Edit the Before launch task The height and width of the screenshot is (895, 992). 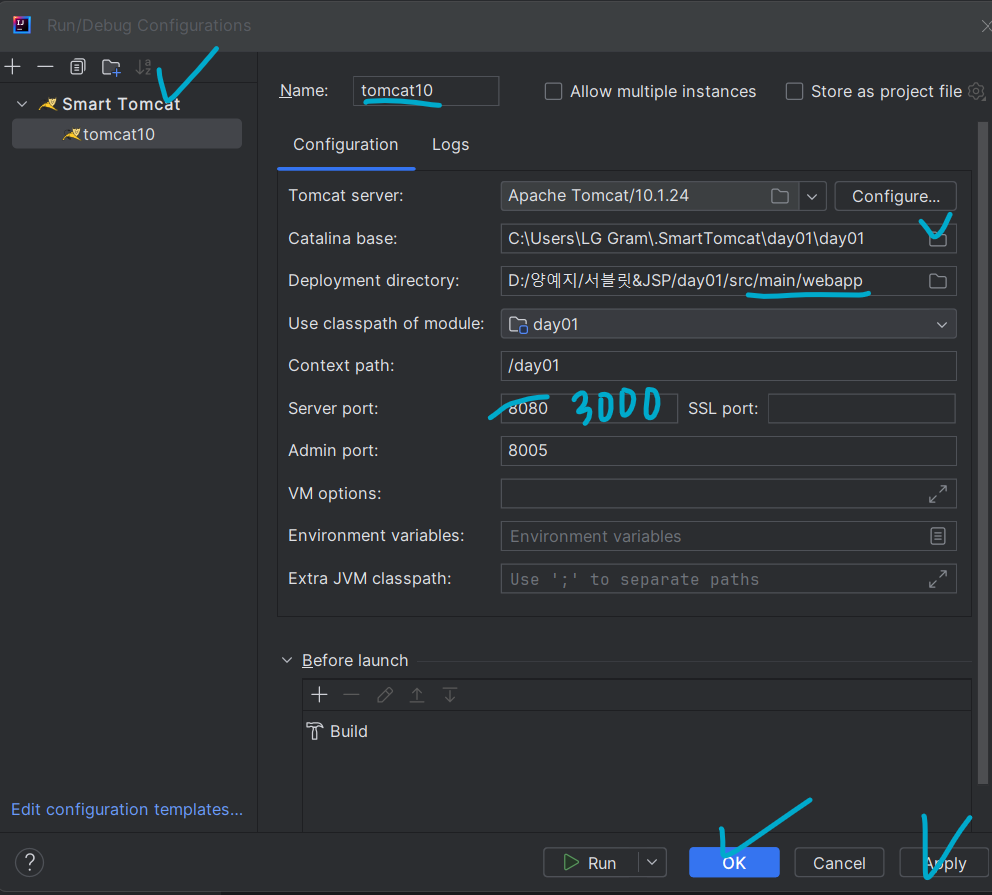[385, 695]
